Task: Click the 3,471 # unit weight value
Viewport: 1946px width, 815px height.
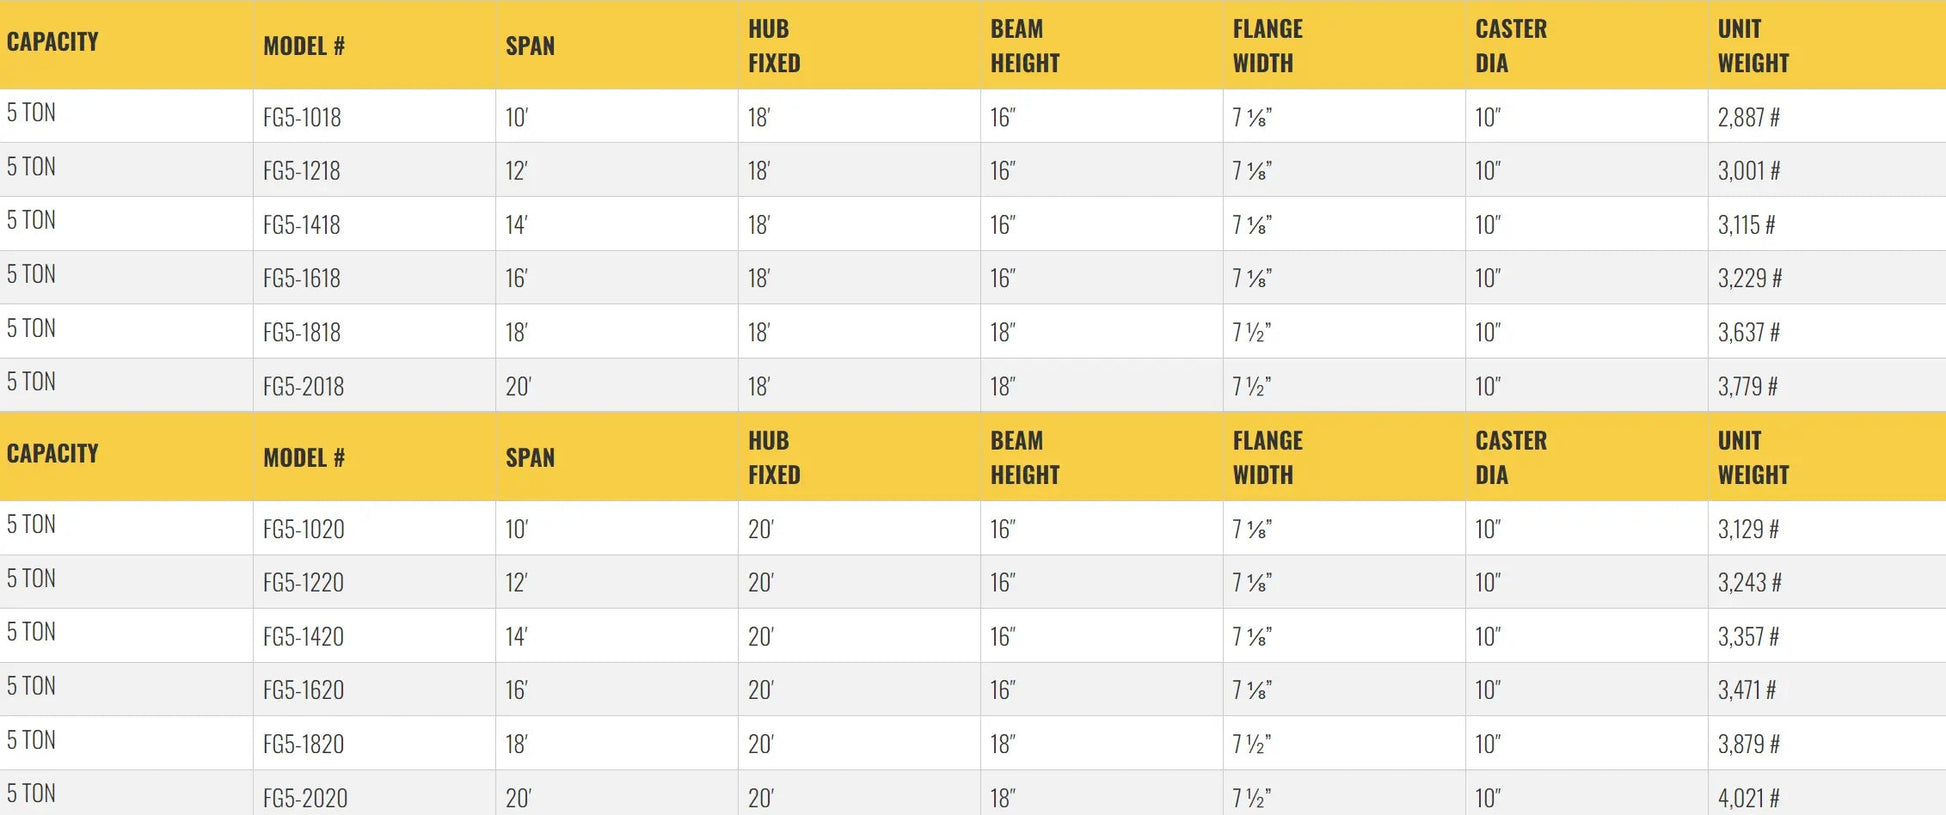Action: pos(1746,690)
